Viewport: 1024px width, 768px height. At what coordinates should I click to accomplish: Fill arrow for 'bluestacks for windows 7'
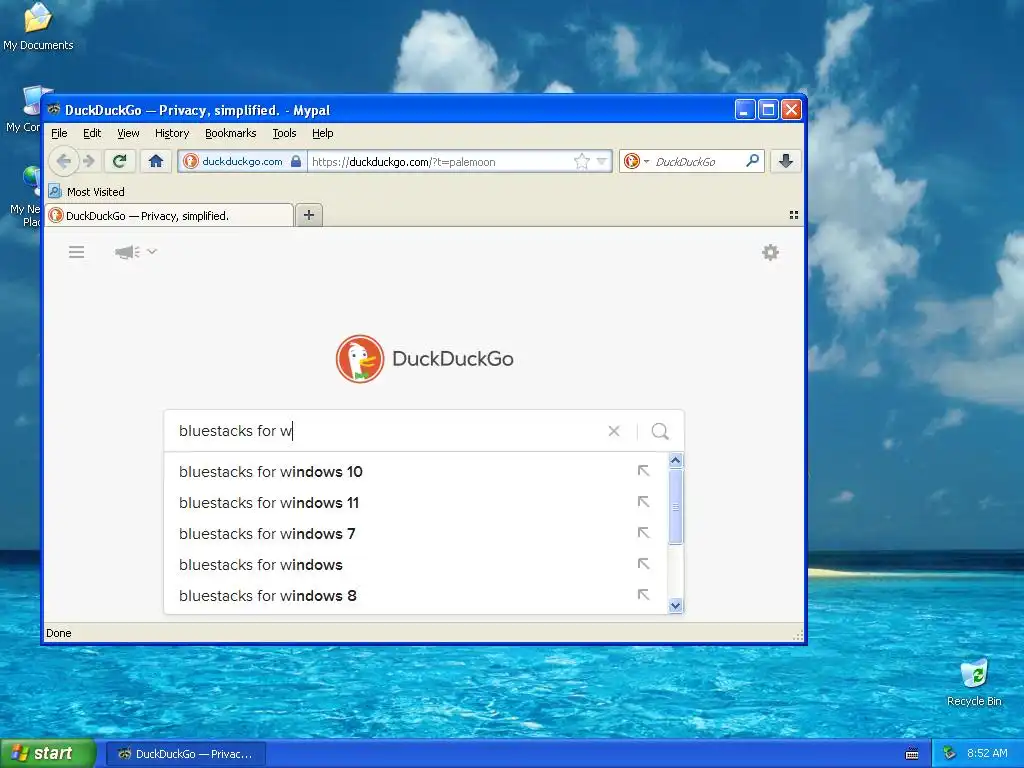pos(643,533)
